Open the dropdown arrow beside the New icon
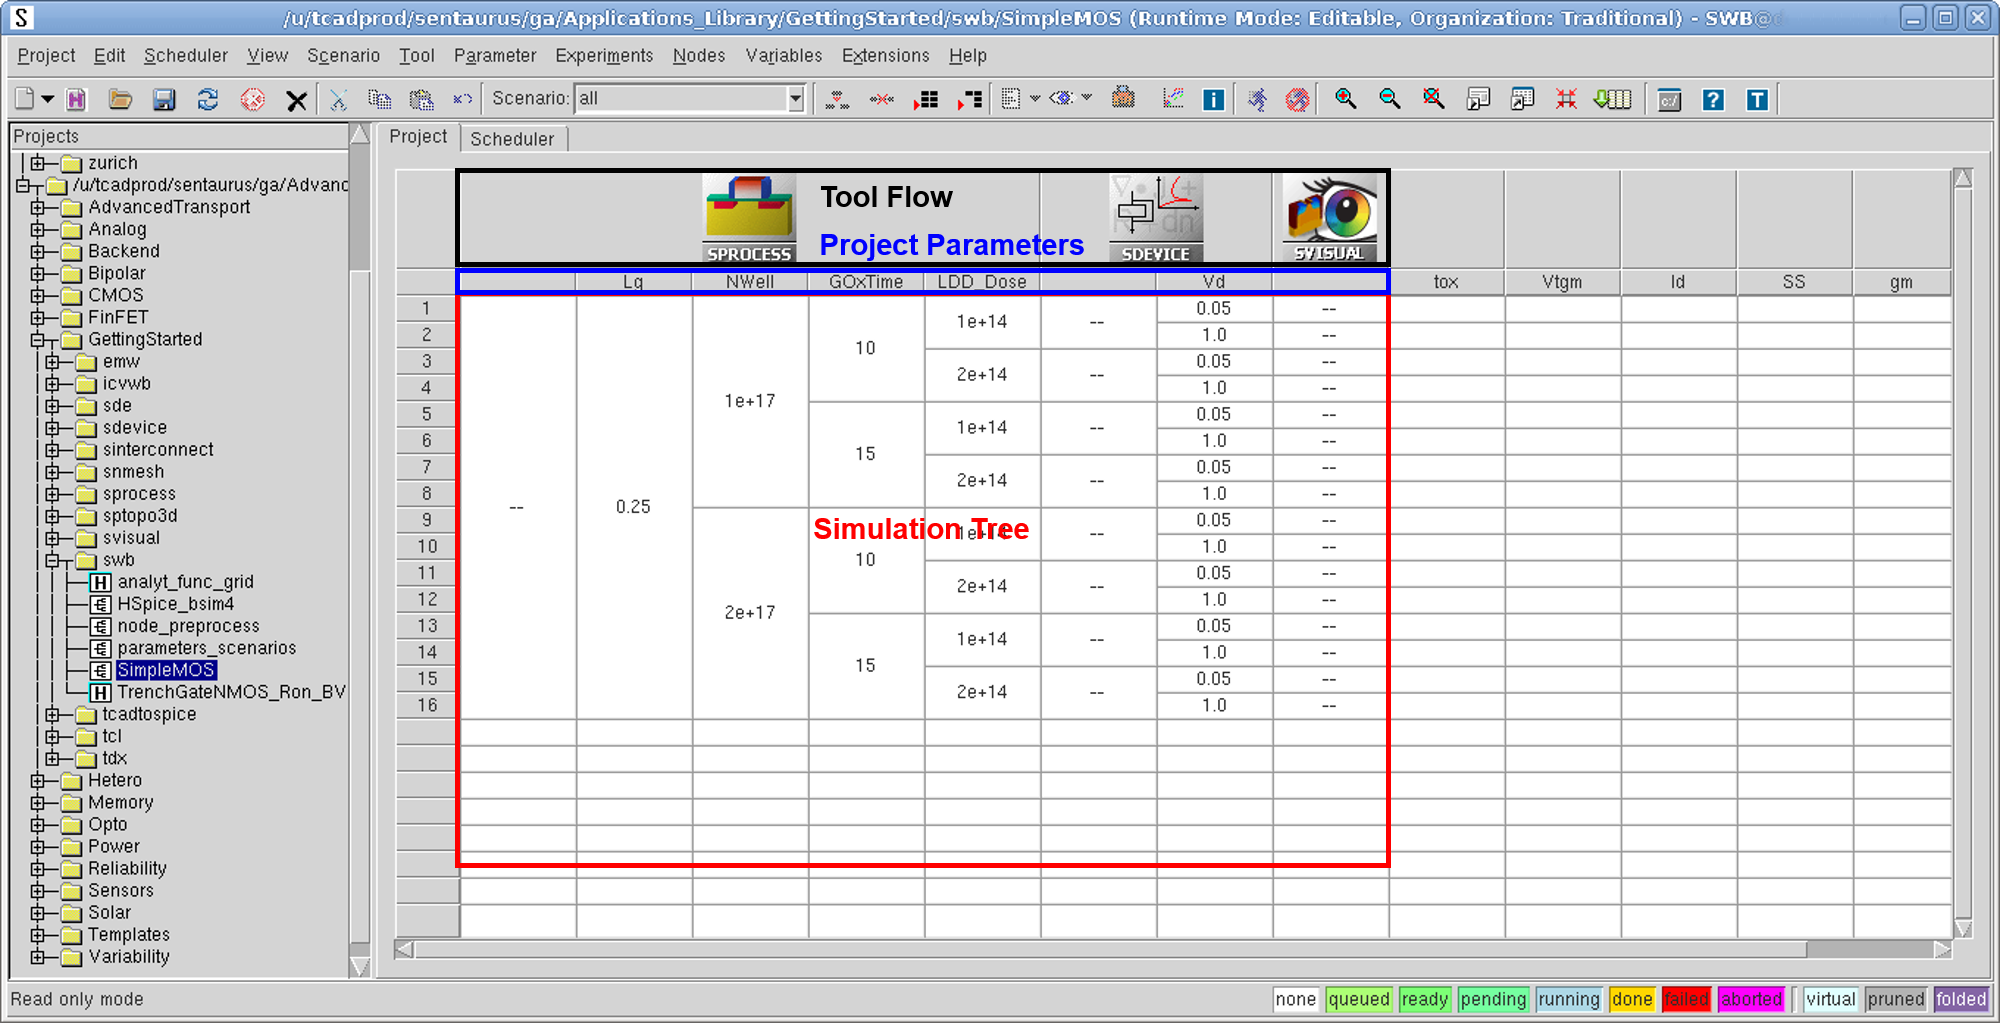The width and height of the screenshot is (2000, 1023). tap(47, 99)
